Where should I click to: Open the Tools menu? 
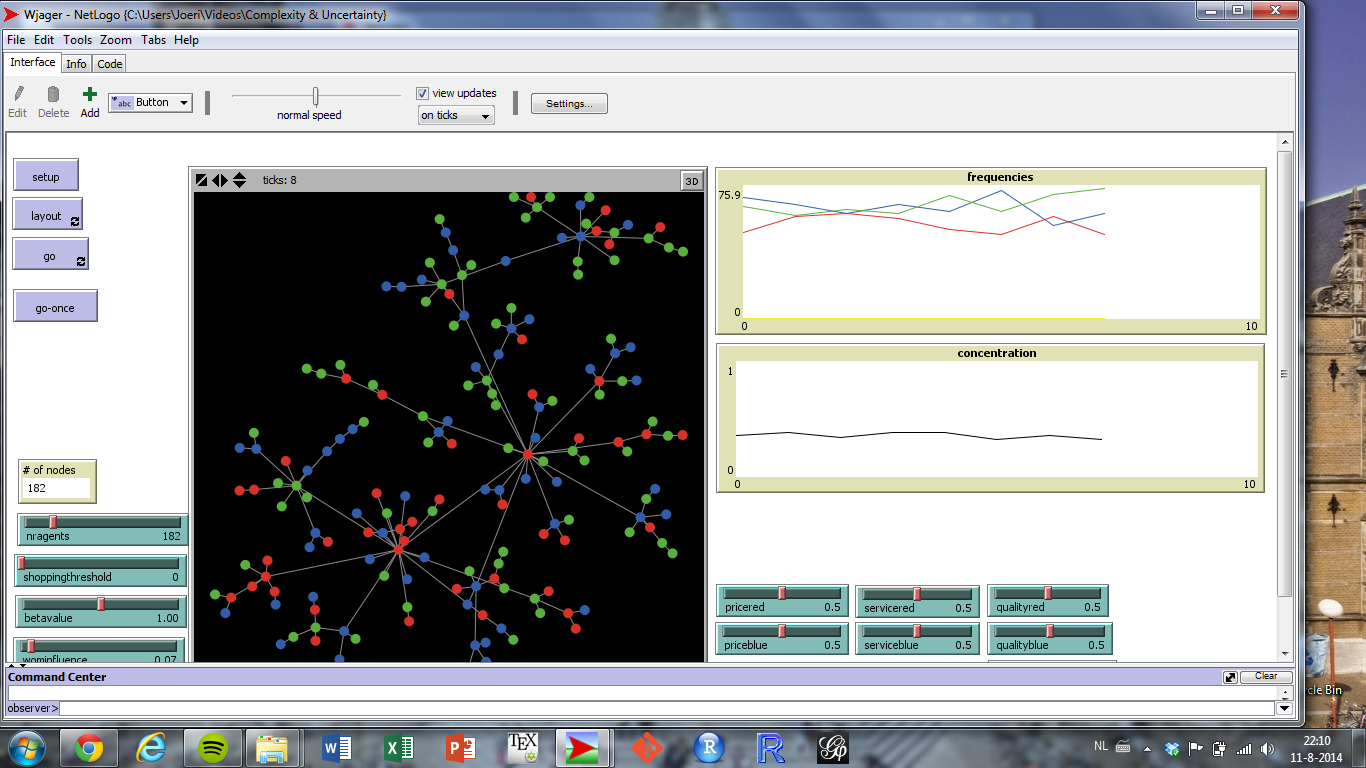(77, 40)
